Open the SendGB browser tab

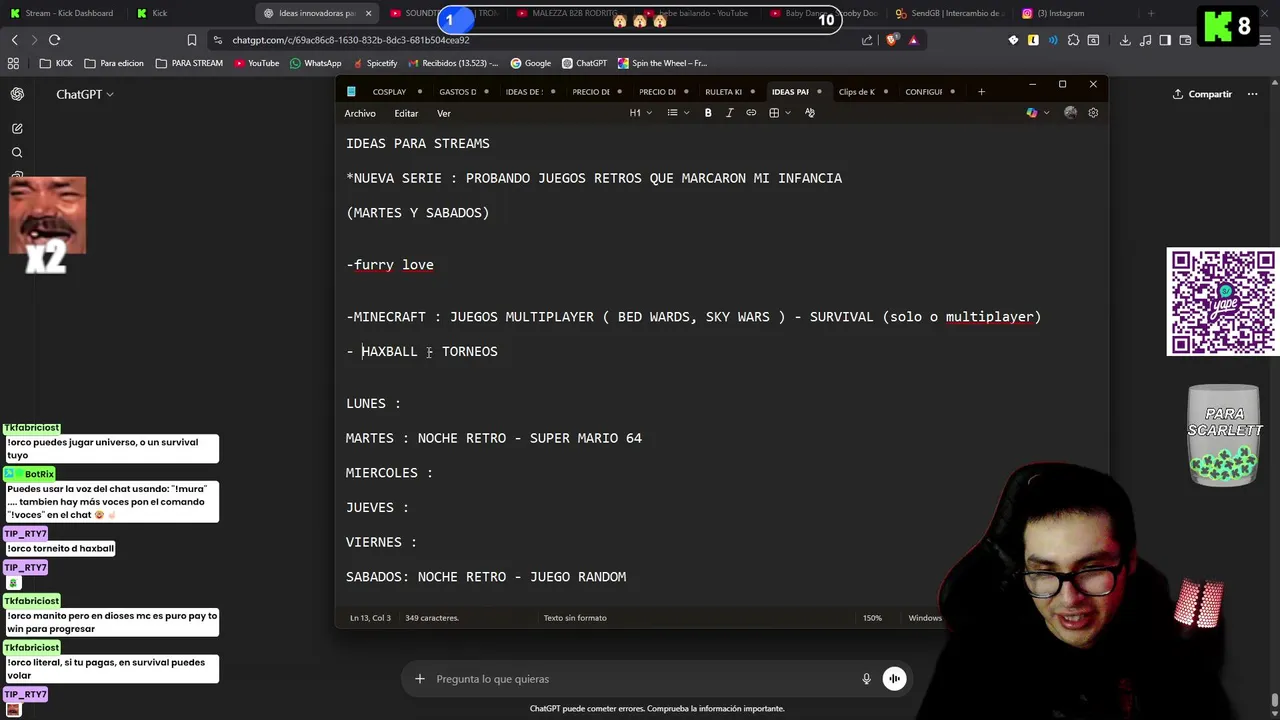point(950,13)
